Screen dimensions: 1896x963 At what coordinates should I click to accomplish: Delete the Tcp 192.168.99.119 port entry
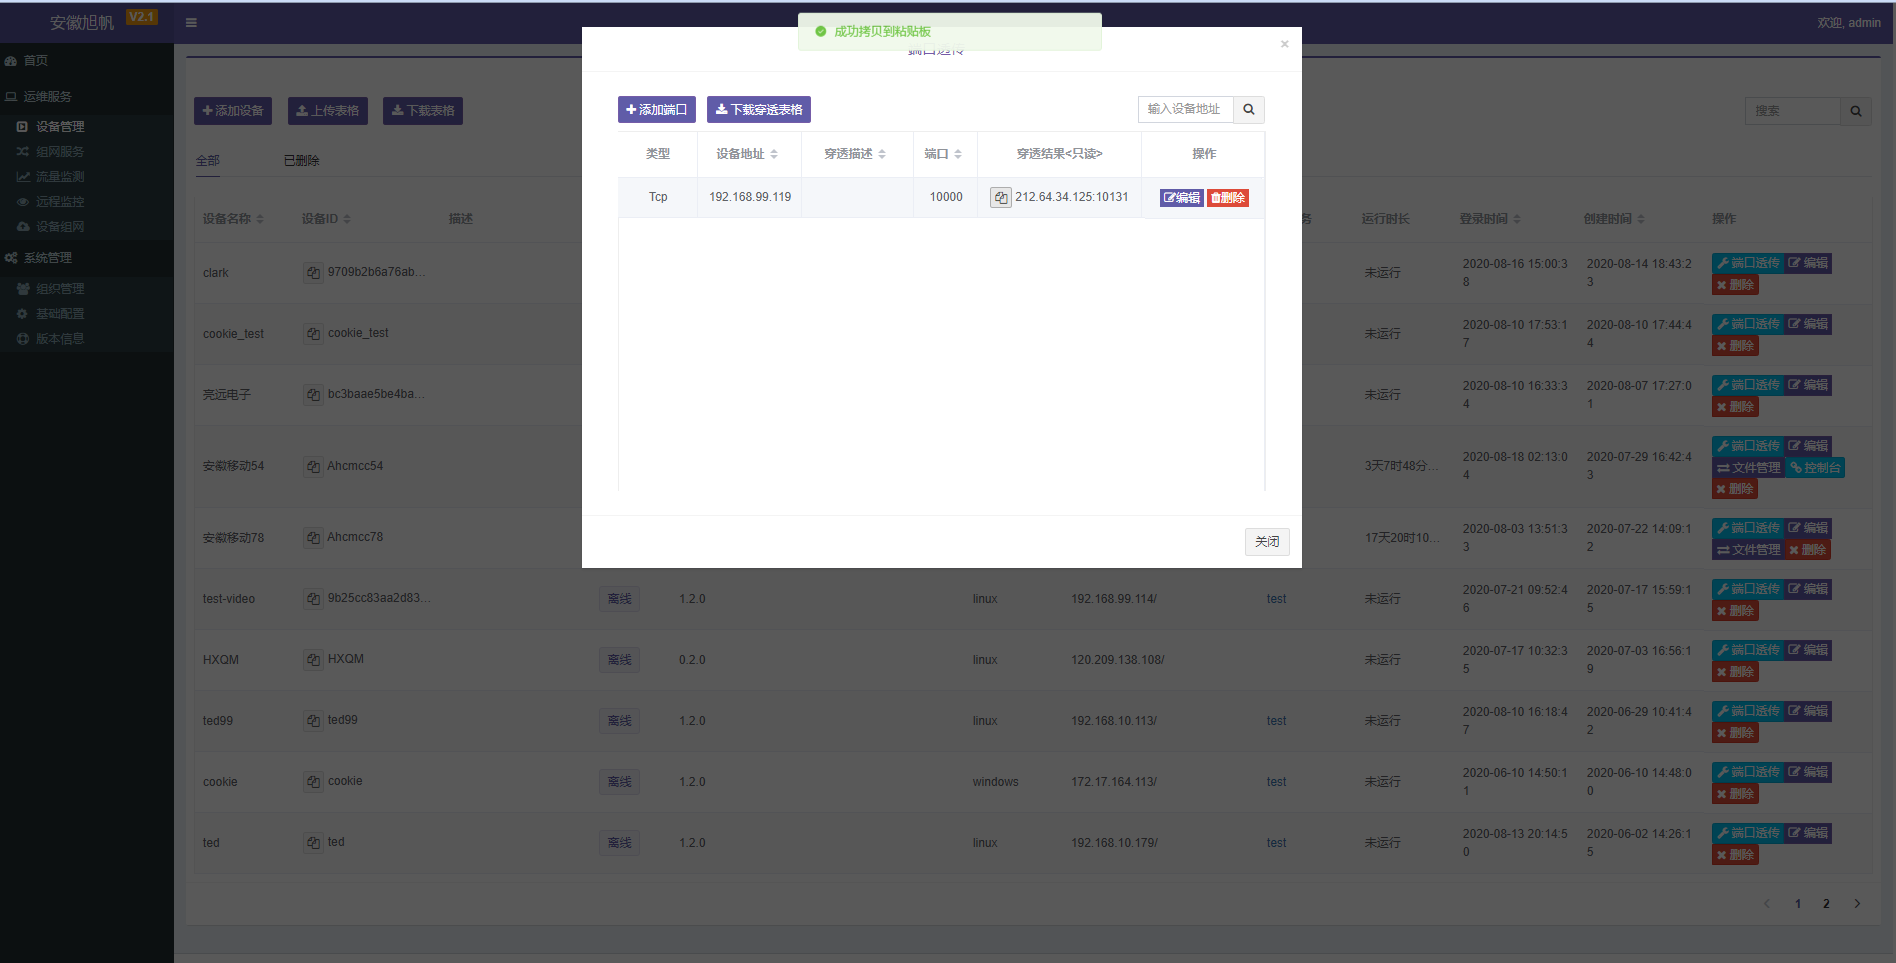[1228, 198]
